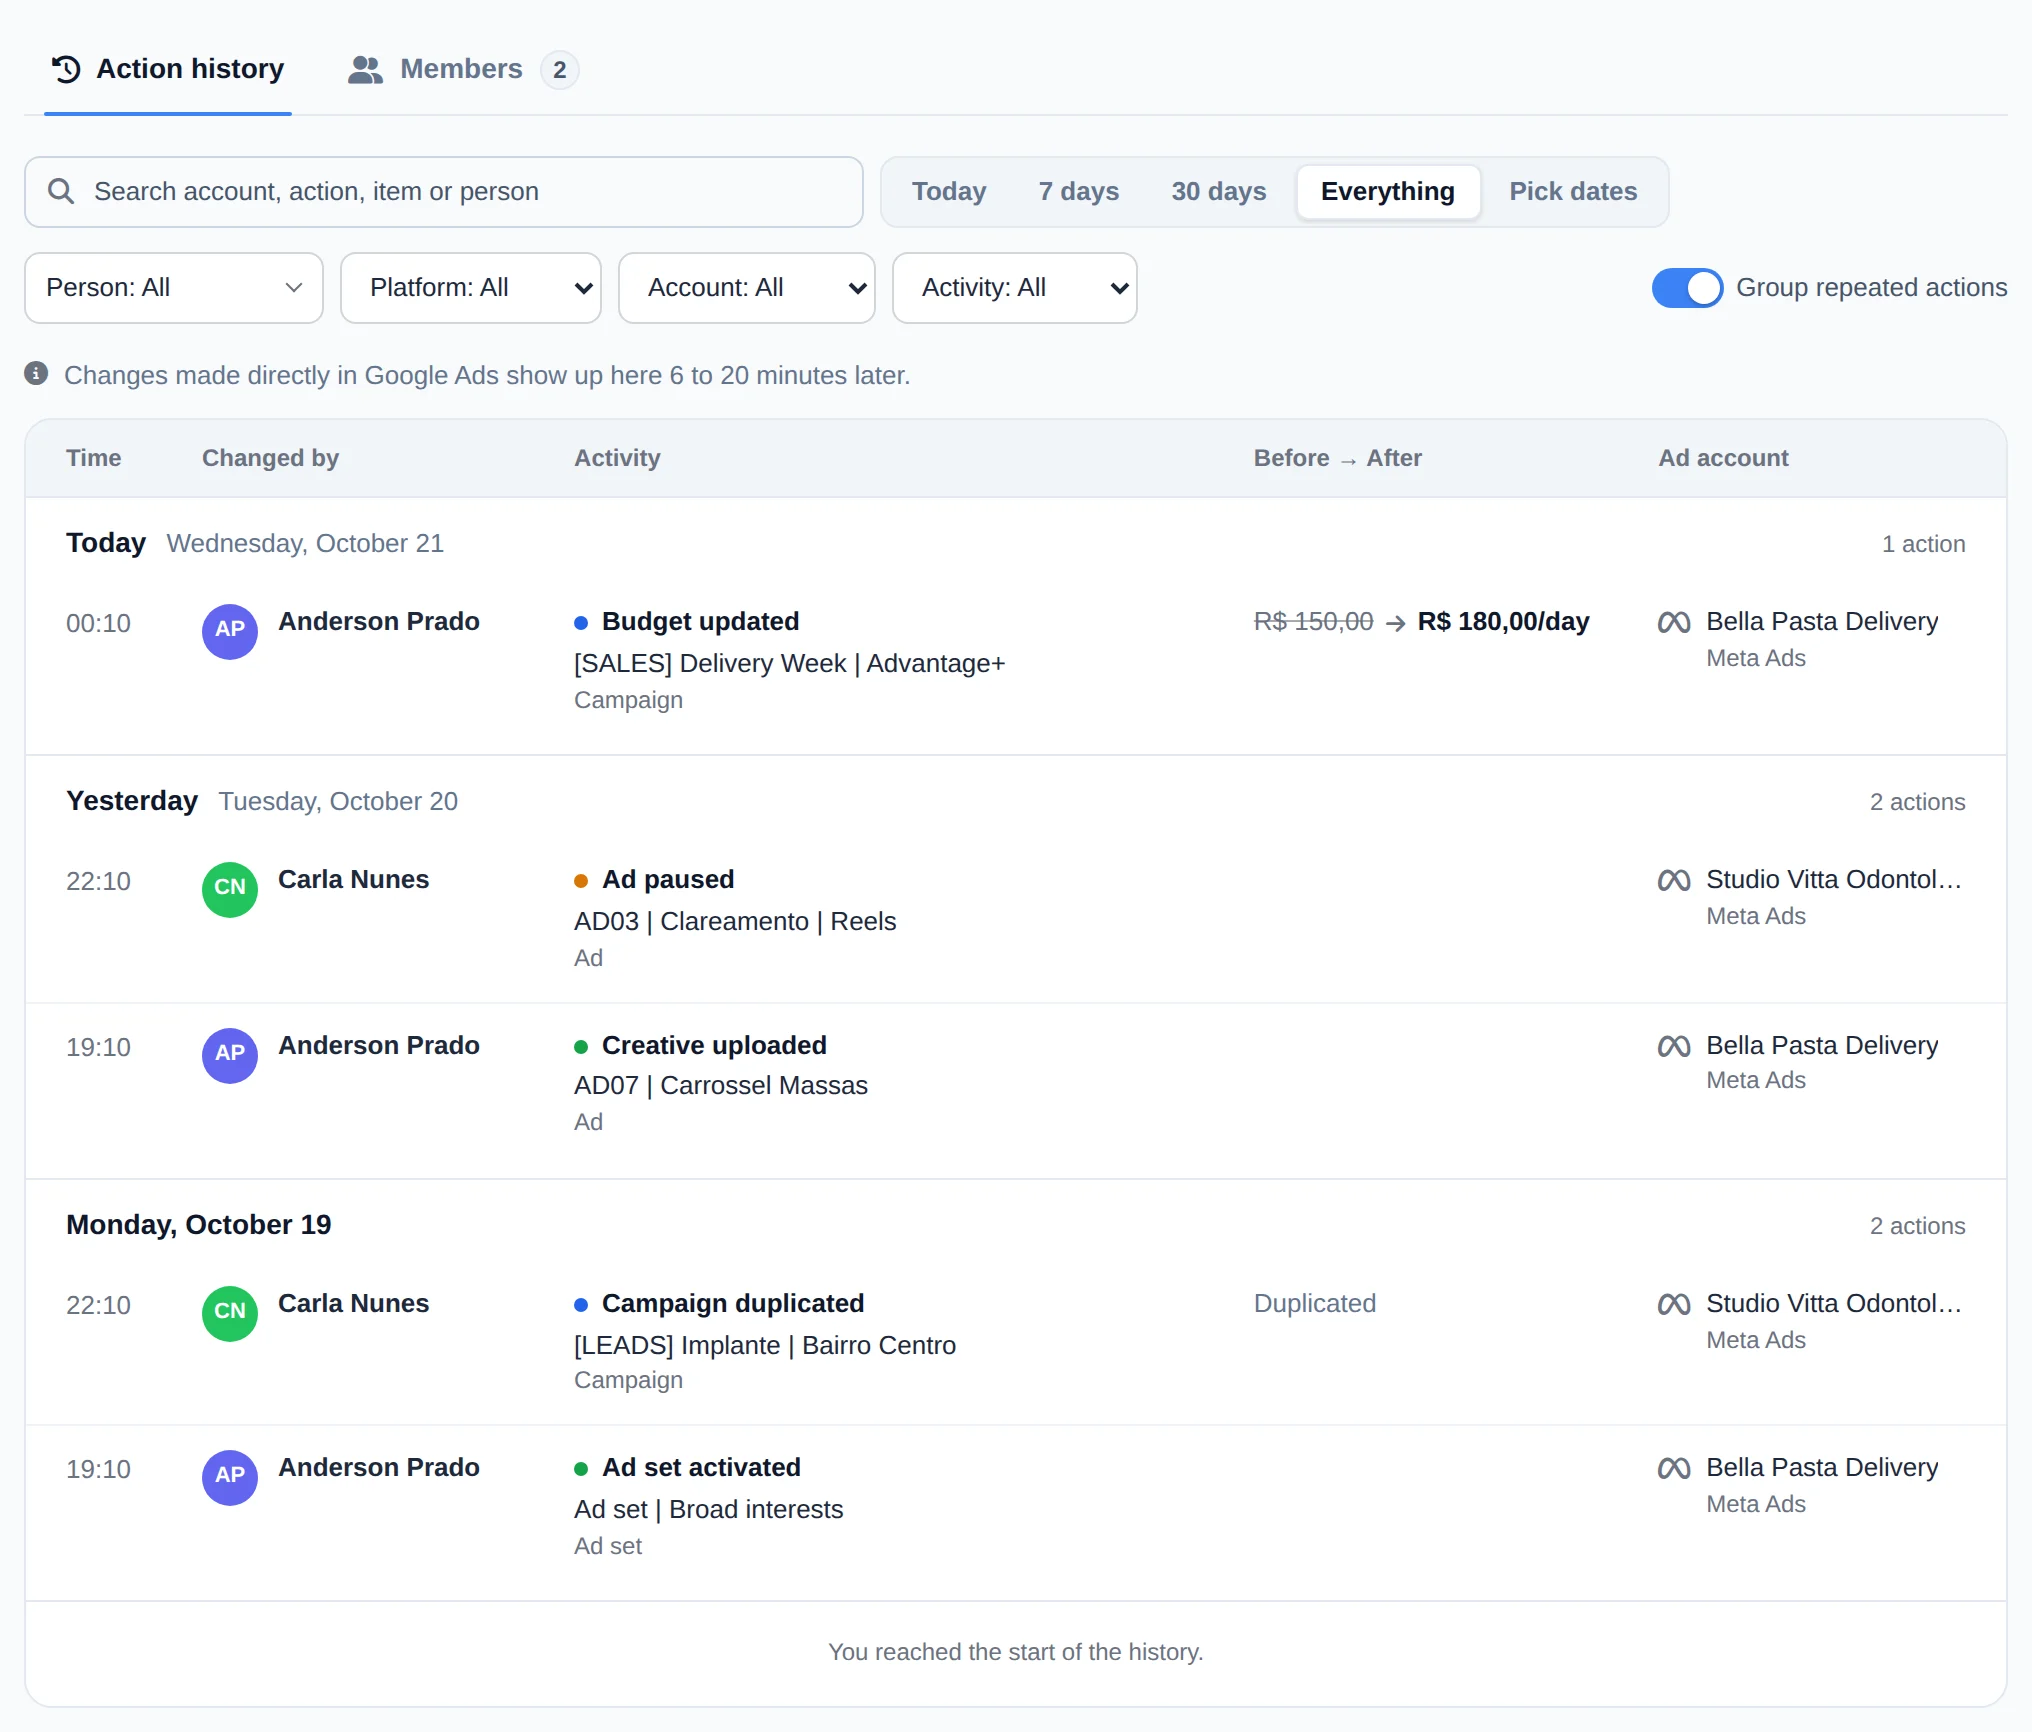
Task: Open the Person: All dropdown
Action: click(x=174, y=288)
